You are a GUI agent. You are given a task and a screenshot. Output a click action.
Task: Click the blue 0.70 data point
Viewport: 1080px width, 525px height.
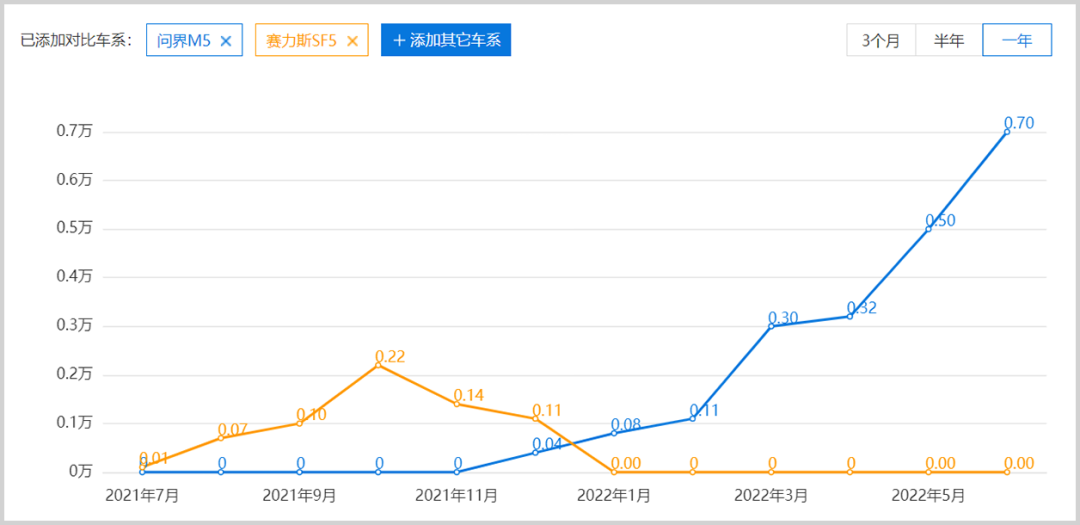pos(1007,131)
